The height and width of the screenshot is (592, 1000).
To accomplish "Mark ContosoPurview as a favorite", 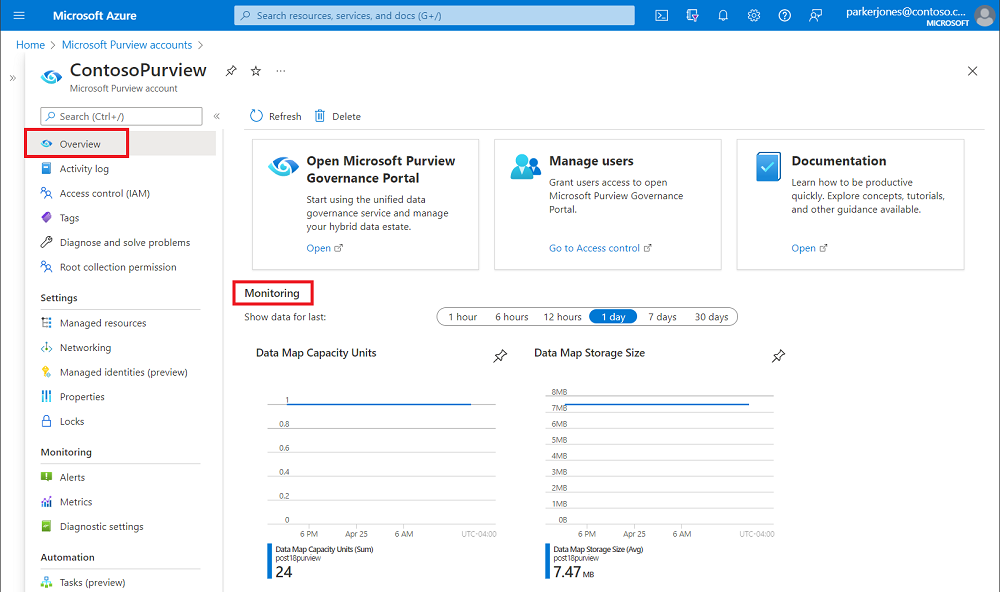I will (255, 71).
